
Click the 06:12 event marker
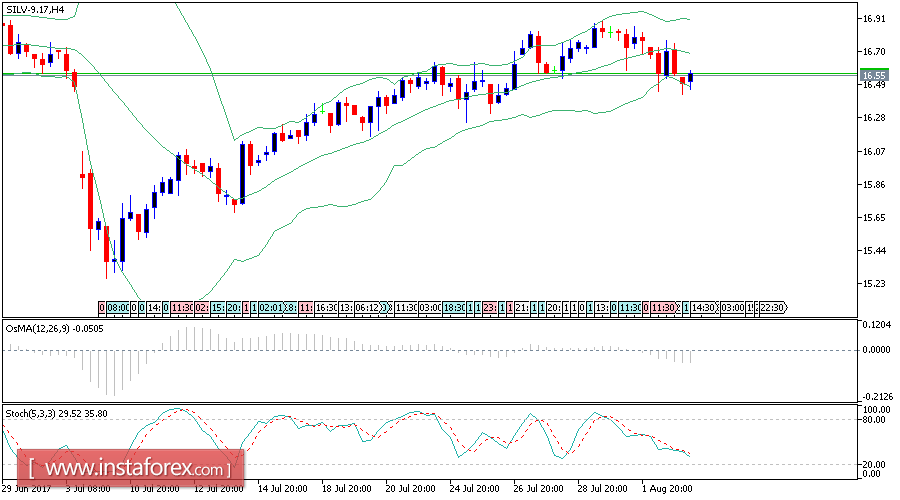366,308
